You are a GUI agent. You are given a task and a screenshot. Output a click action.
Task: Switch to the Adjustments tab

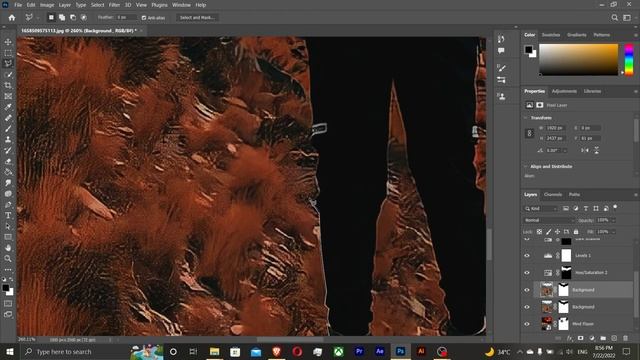coord(564,91)
